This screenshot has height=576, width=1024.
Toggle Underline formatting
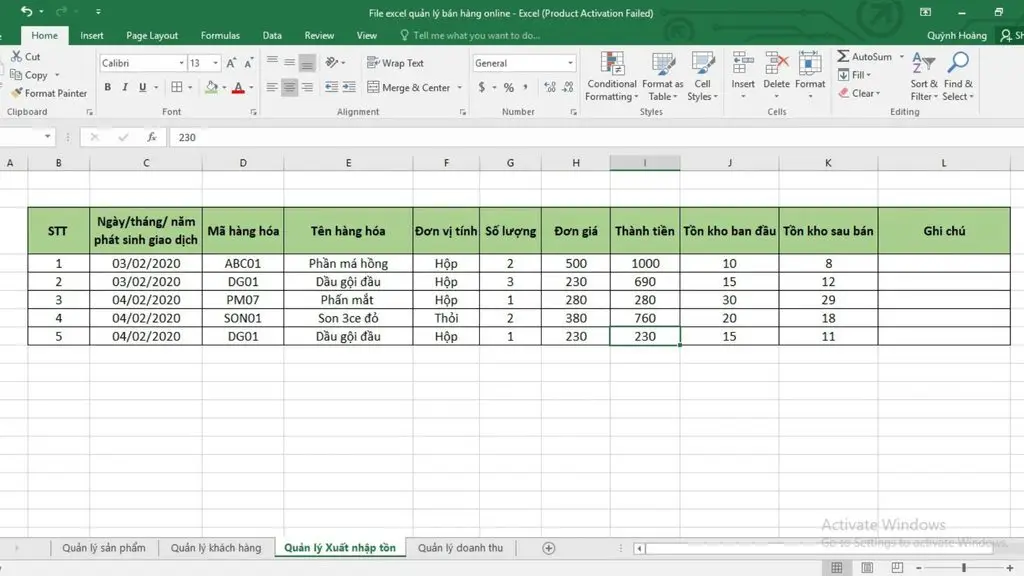[x=142, y=87]
